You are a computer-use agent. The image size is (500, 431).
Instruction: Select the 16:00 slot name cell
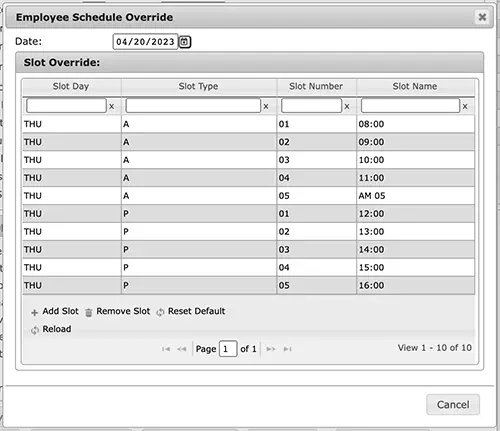click(x=415, y=286)
